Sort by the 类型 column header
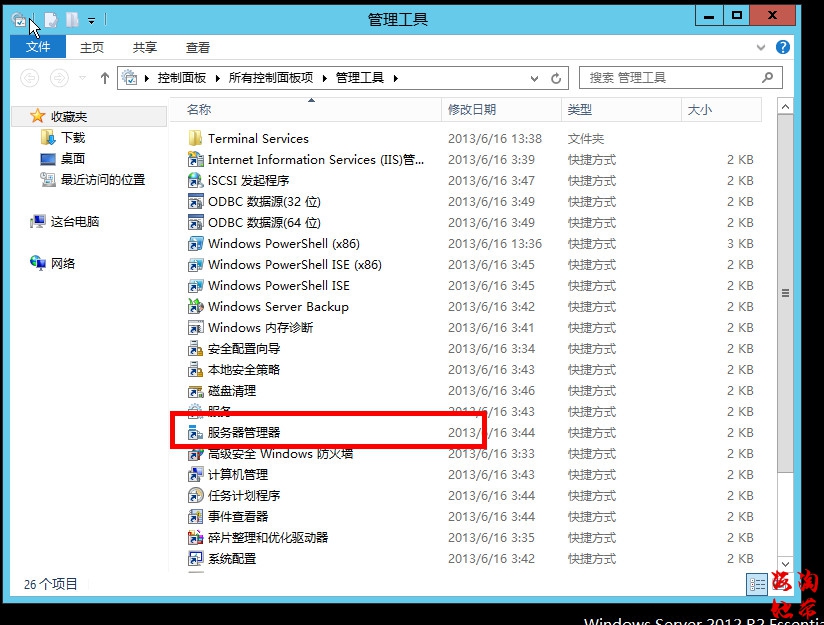Viewport: 824px width, 625px height. [621, 109]
